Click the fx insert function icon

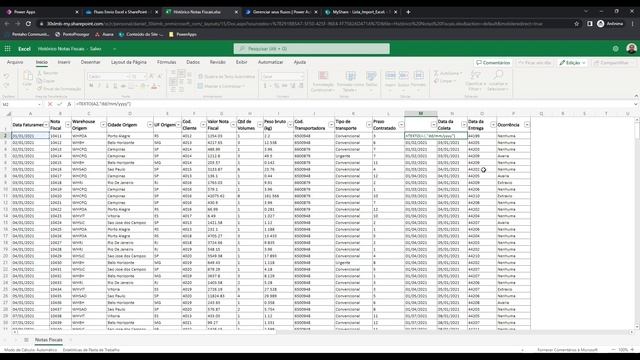pos(69,104)
